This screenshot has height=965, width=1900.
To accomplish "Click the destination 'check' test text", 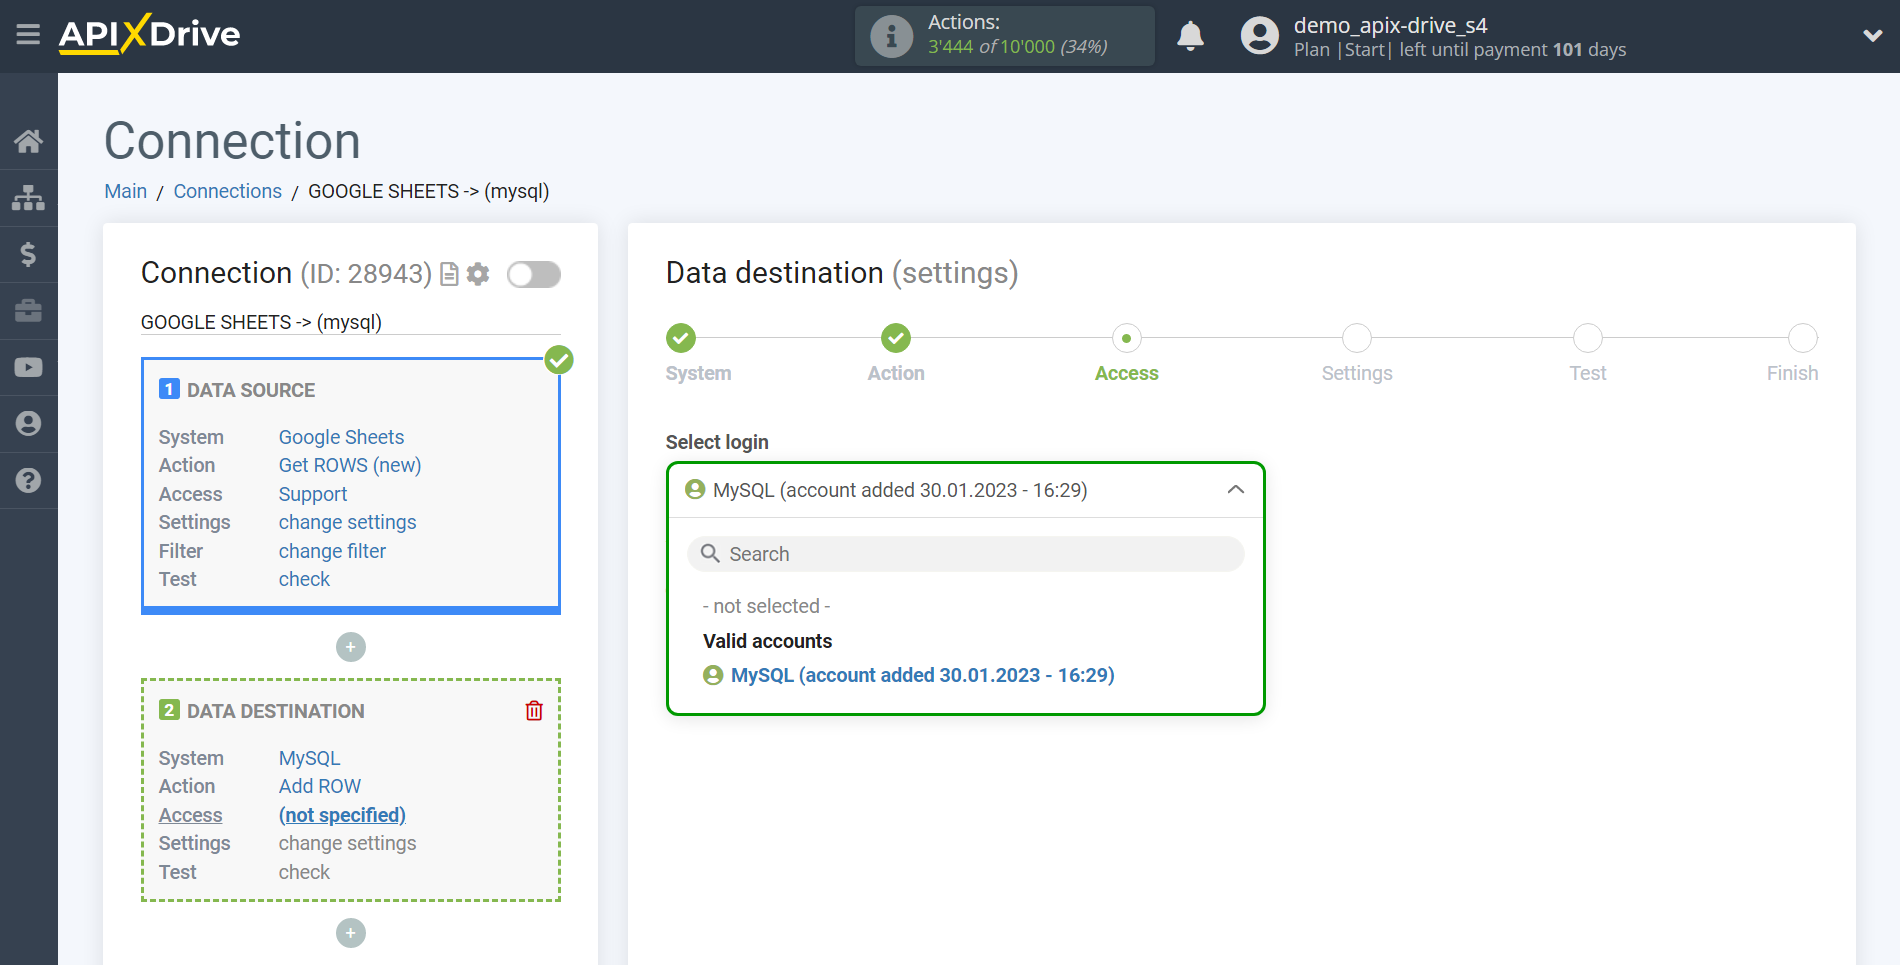I will 304,872.
